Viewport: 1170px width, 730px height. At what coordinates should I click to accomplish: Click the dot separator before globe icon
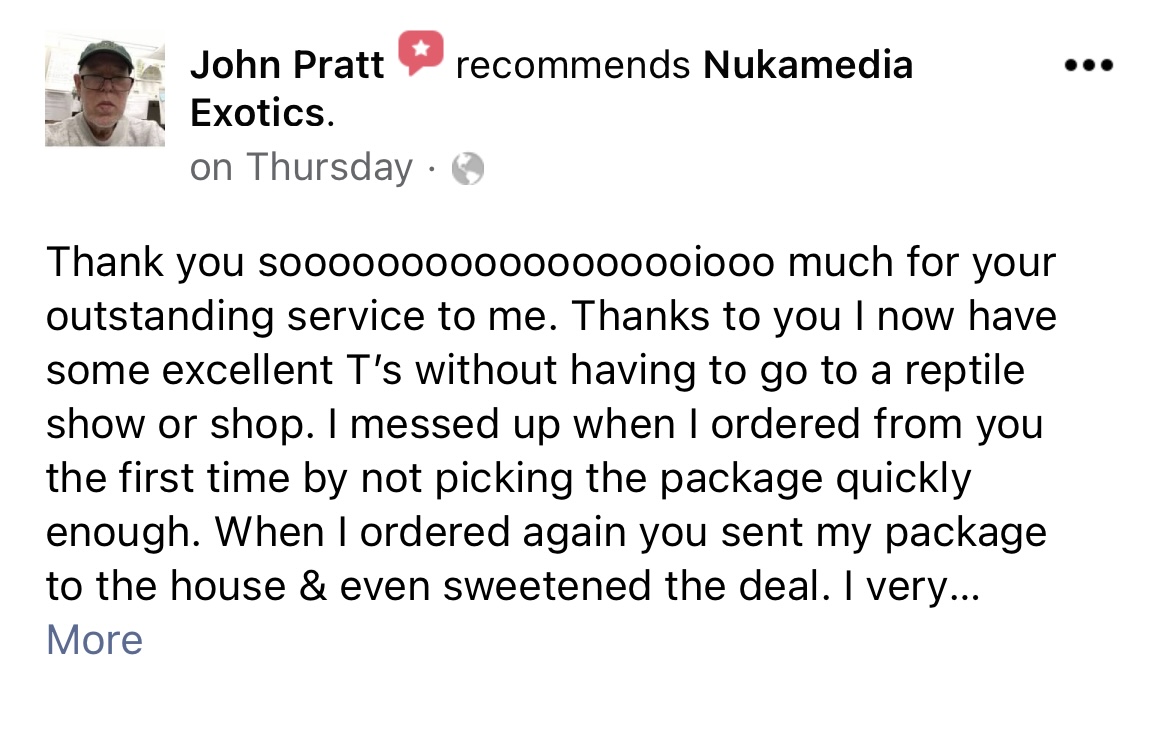[x=431, y=169]
